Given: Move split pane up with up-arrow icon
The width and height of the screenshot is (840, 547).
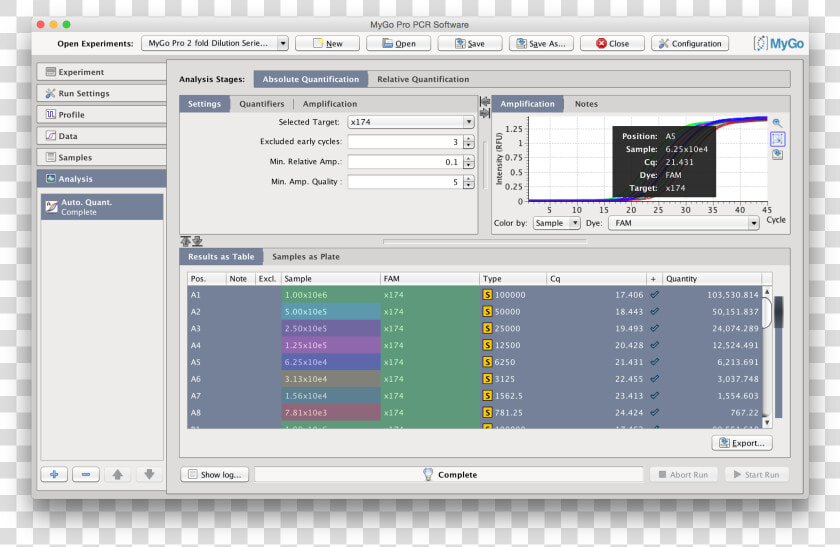Looking at the screenshot, I should pyautogui.click(x=186, y=242).
